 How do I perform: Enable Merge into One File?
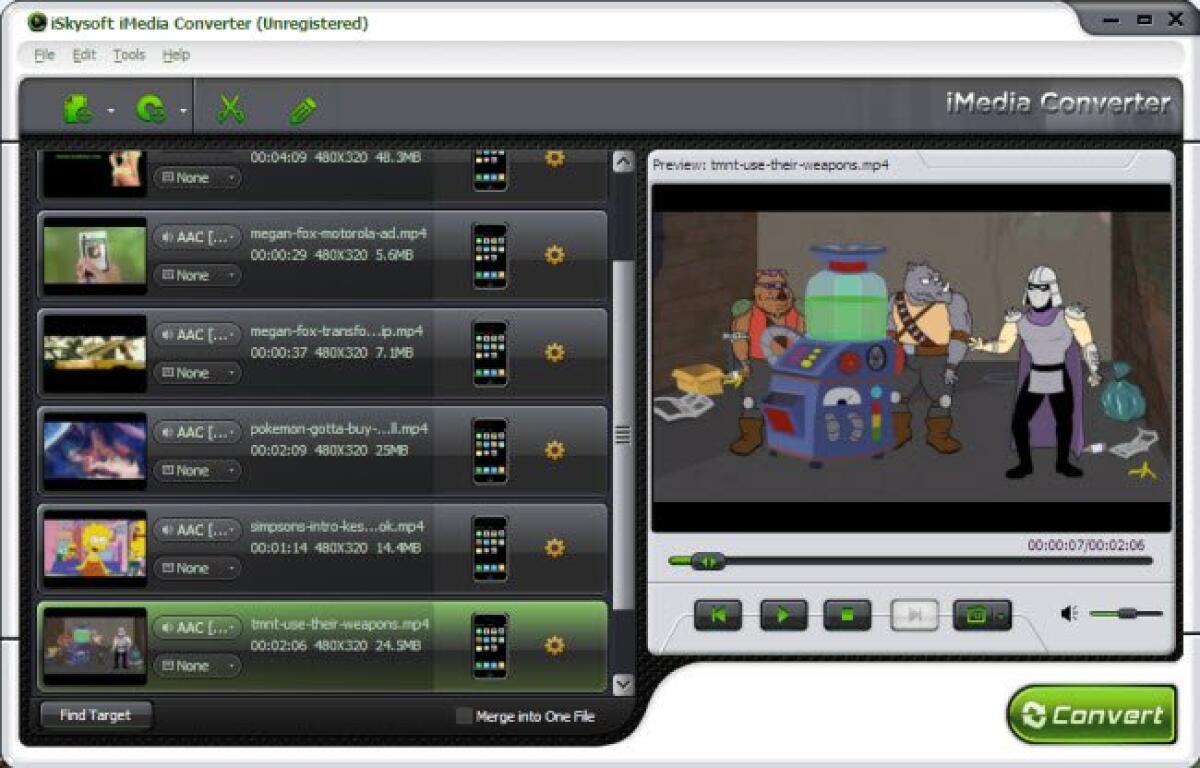click(x=464, y=716)
